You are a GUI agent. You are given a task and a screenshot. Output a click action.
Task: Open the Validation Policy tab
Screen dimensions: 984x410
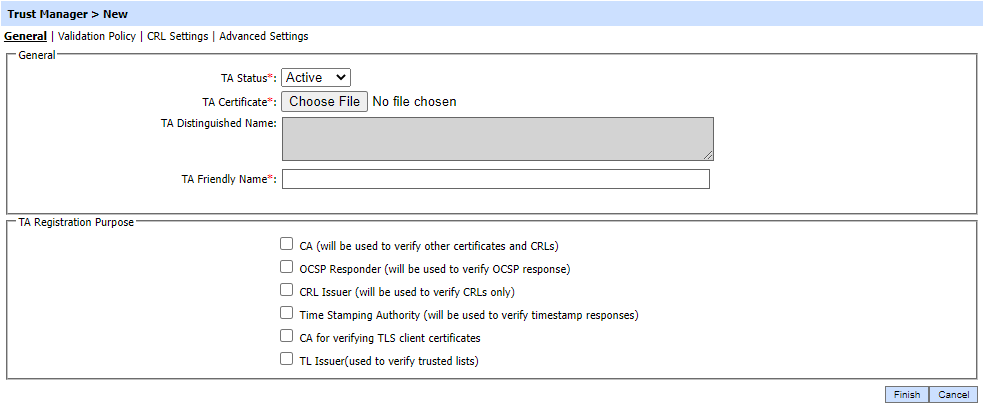99,36
